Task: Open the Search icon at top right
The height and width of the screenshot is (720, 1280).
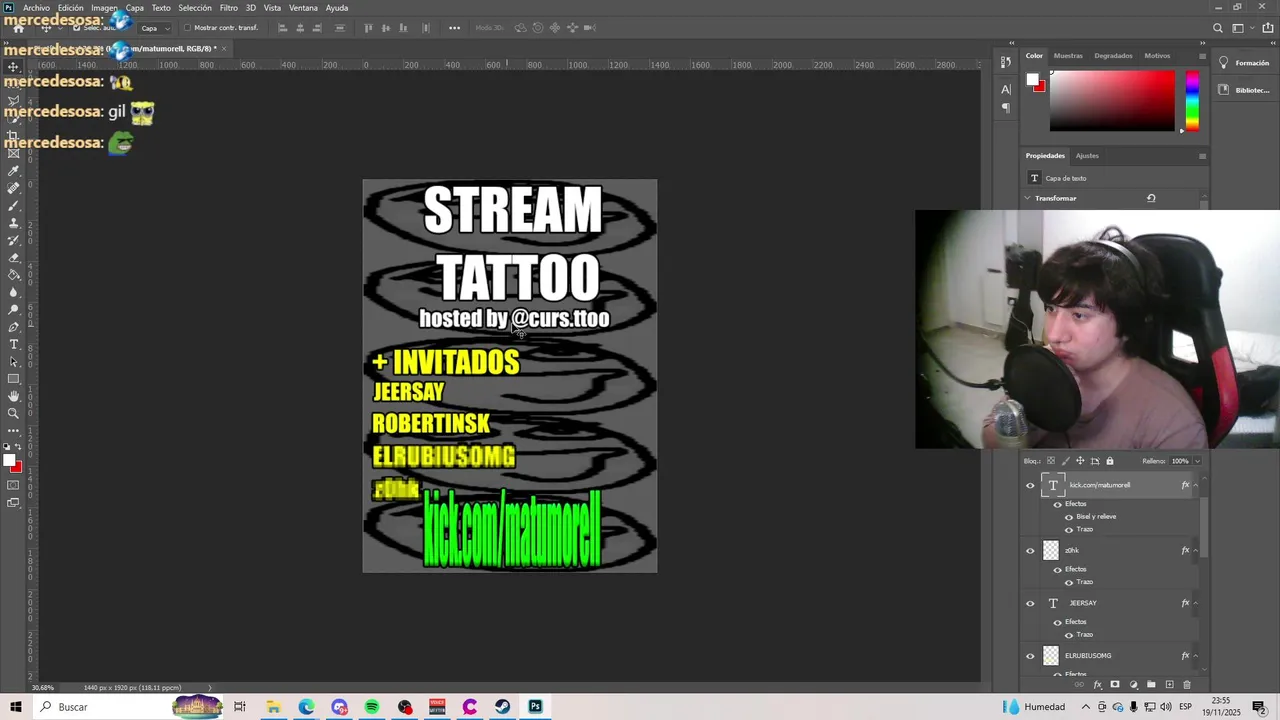Action: [1217, 28]
